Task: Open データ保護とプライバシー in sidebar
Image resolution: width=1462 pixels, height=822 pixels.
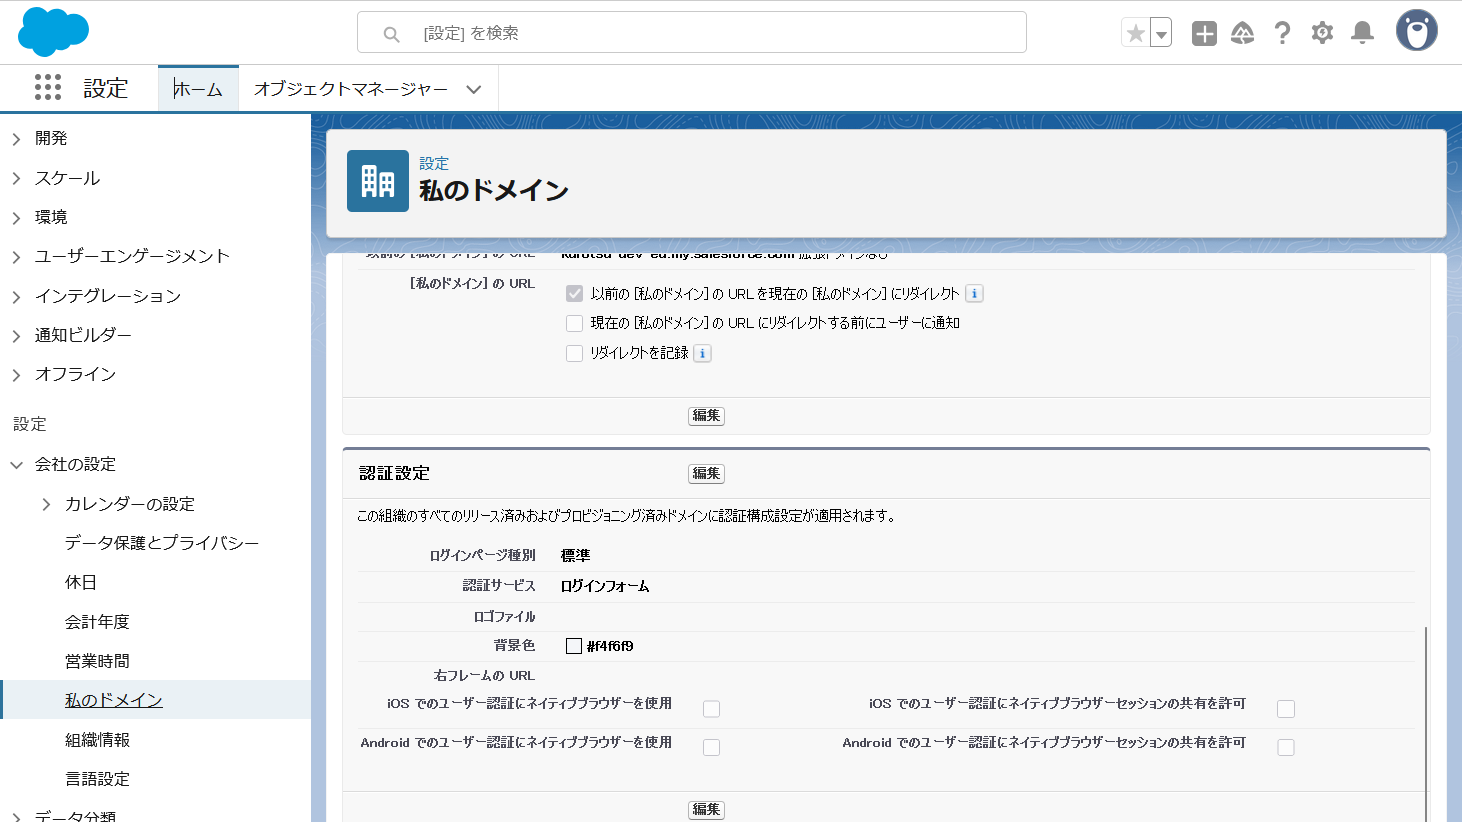Action: point(162,543)
